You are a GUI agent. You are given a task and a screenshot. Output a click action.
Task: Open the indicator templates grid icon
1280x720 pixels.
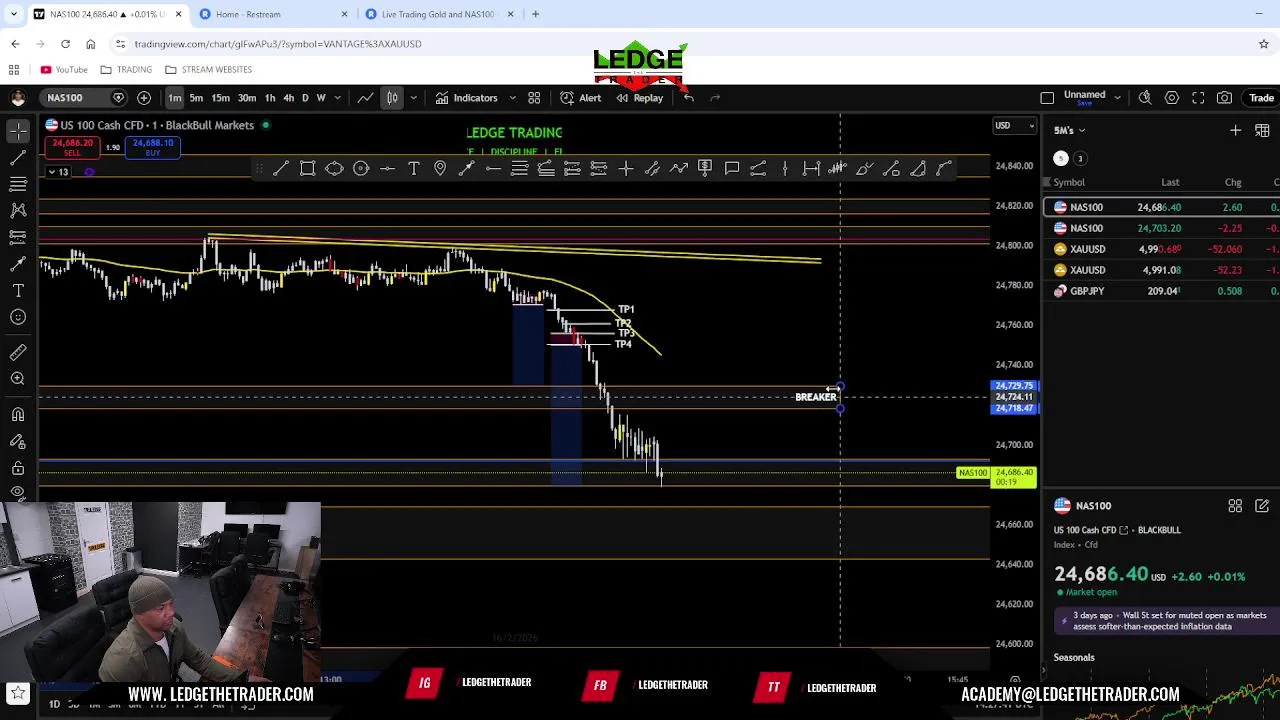(534, 98)
